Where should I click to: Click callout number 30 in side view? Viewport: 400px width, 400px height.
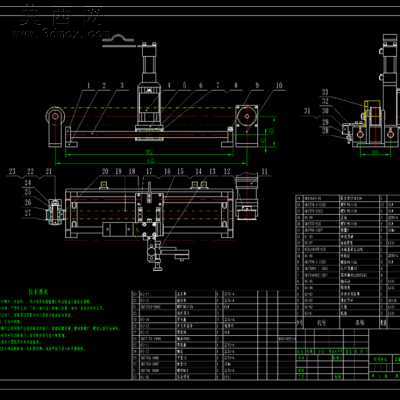pos(325,111)
